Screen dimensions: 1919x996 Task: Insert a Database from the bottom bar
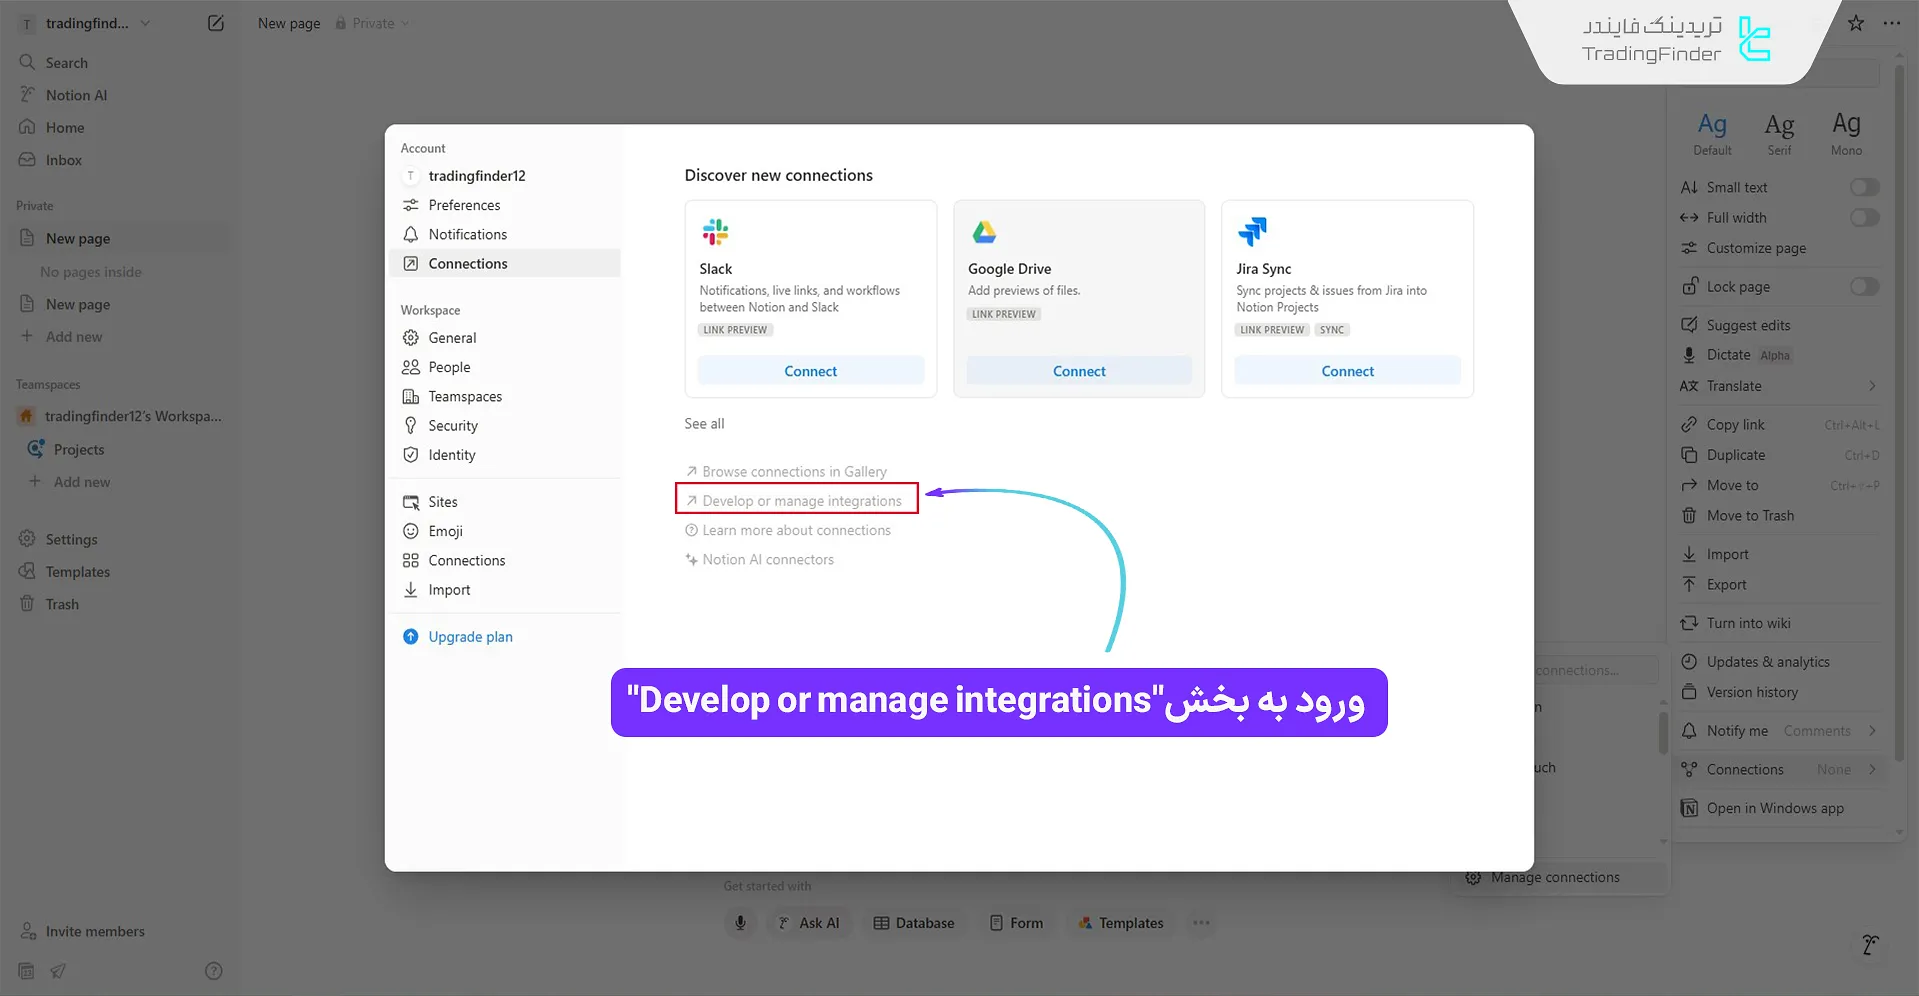coord(913,923)
